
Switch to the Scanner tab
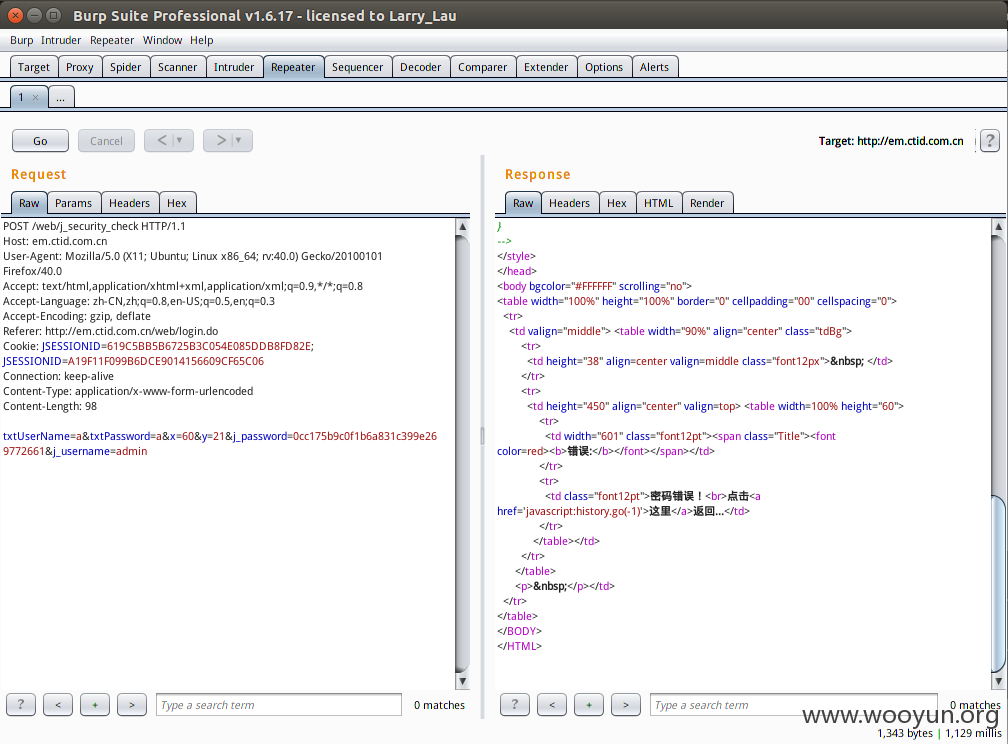177,67
